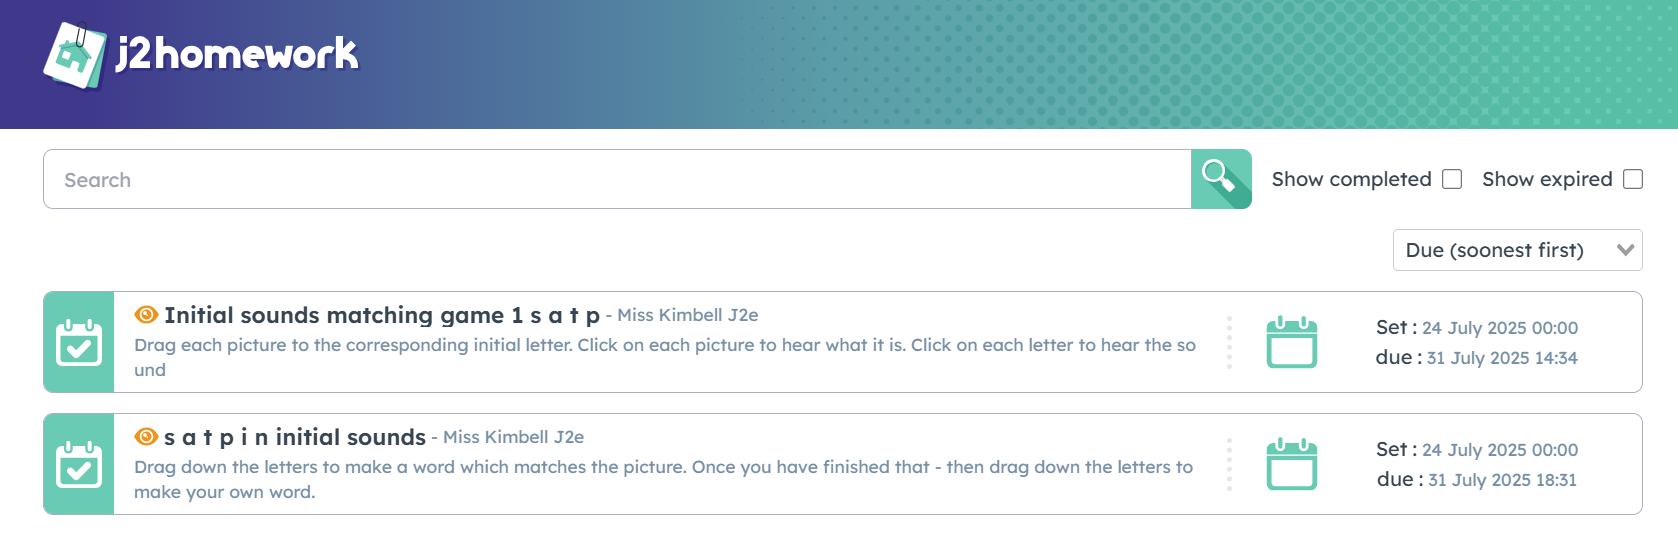Image resolution: width=1678 pixels, height=557 pixels.
Task: Click the orange eye icon beside s a t p i n
Action: pos(146,437)
